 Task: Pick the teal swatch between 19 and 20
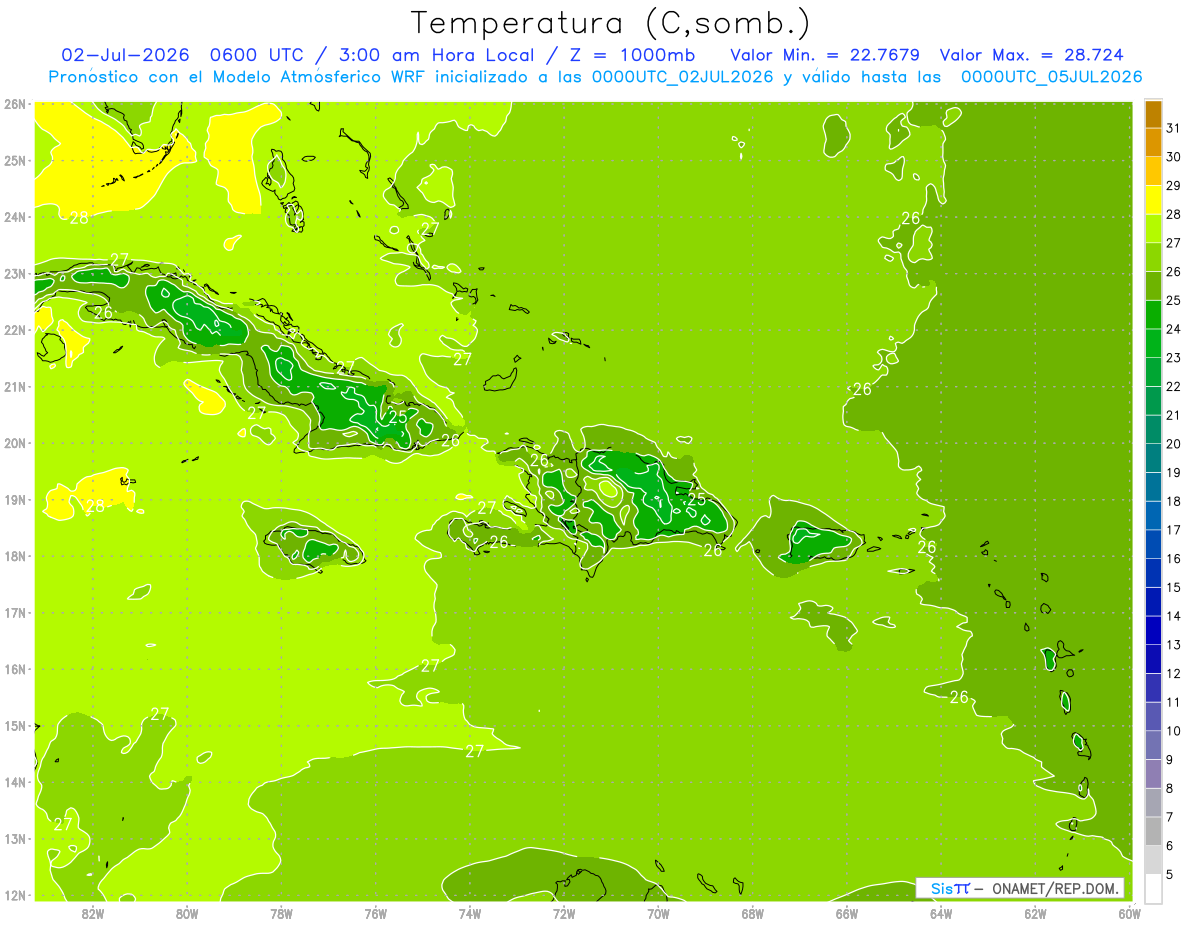1153,458
